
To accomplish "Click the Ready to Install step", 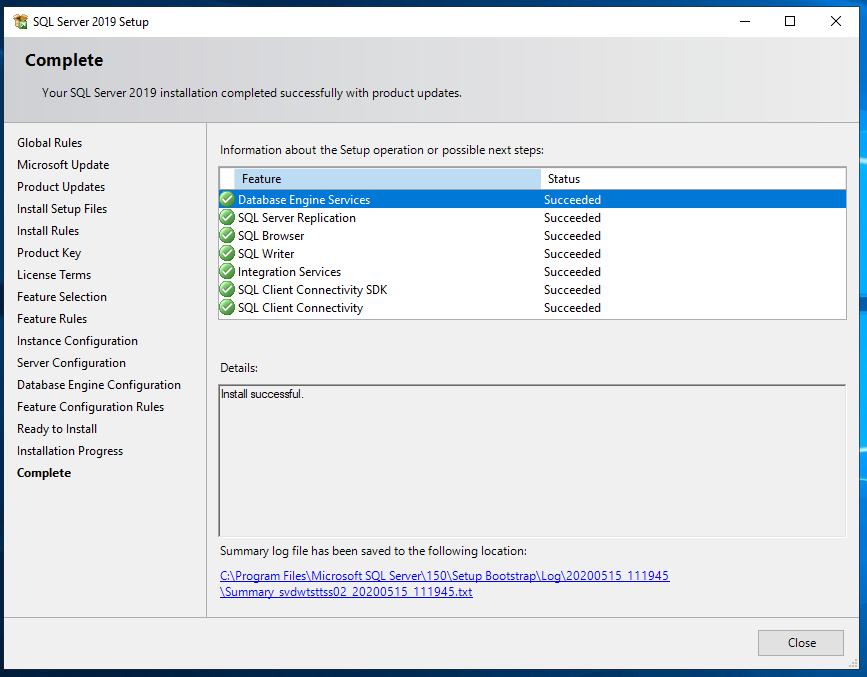I will click(x=57, y=429).
